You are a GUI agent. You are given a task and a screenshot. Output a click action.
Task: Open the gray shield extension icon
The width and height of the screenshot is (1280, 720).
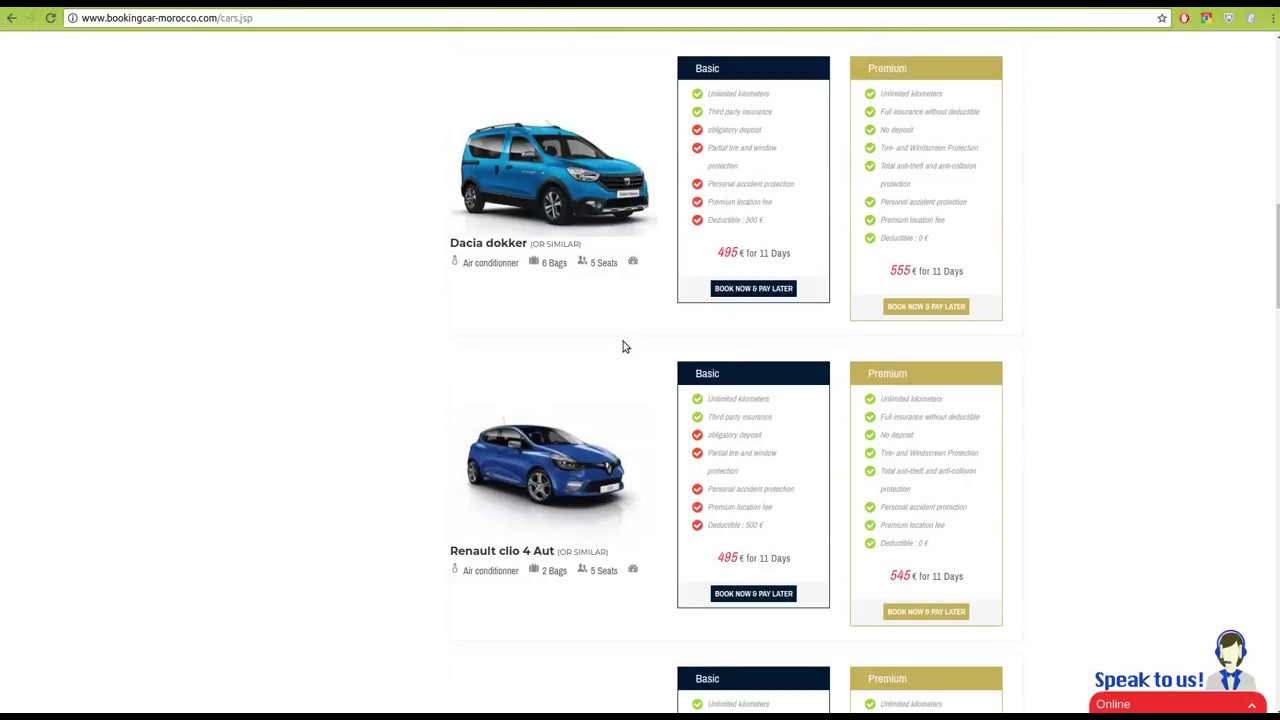pyautogui.click(x=1229, y=18)
